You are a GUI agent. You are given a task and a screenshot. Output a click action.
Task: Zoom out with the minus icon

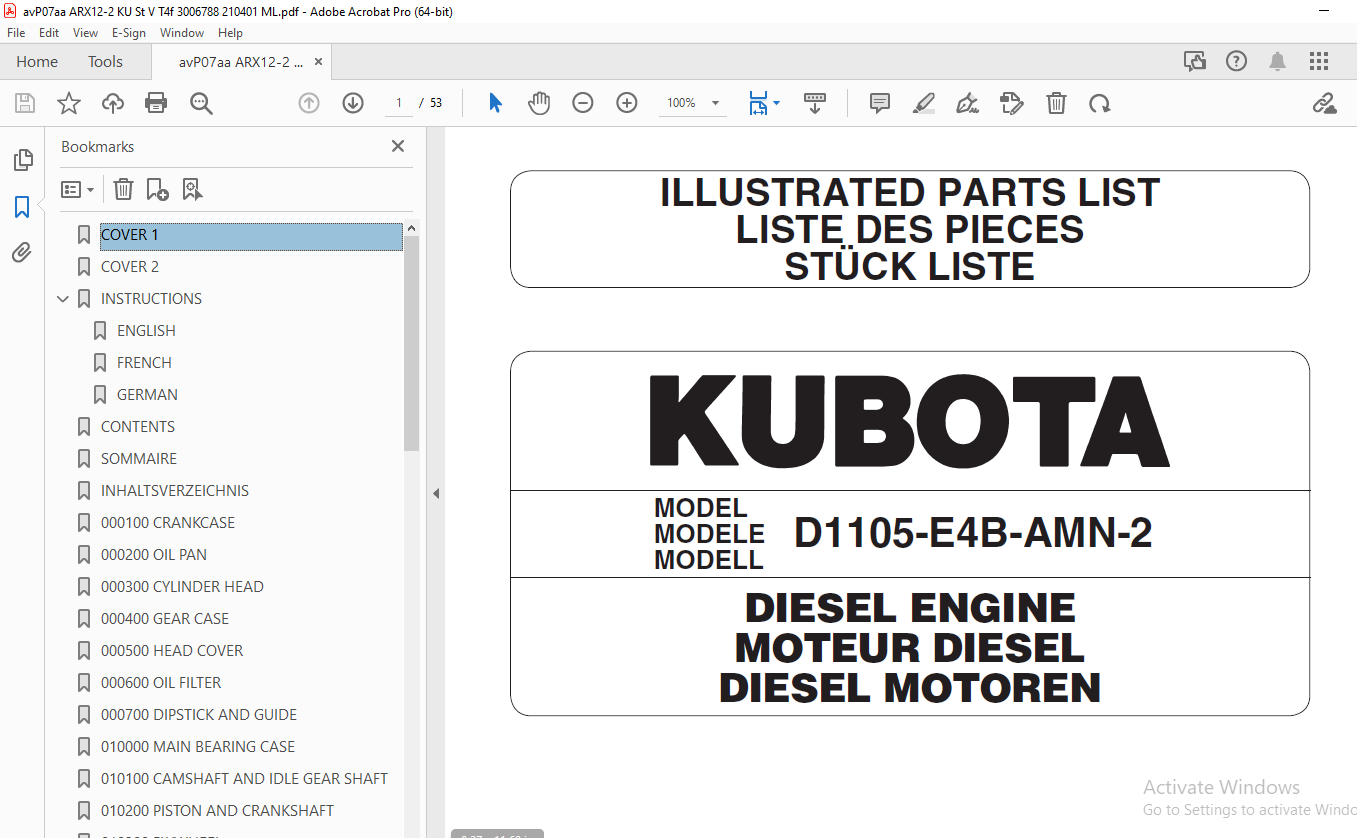[583, 103]
